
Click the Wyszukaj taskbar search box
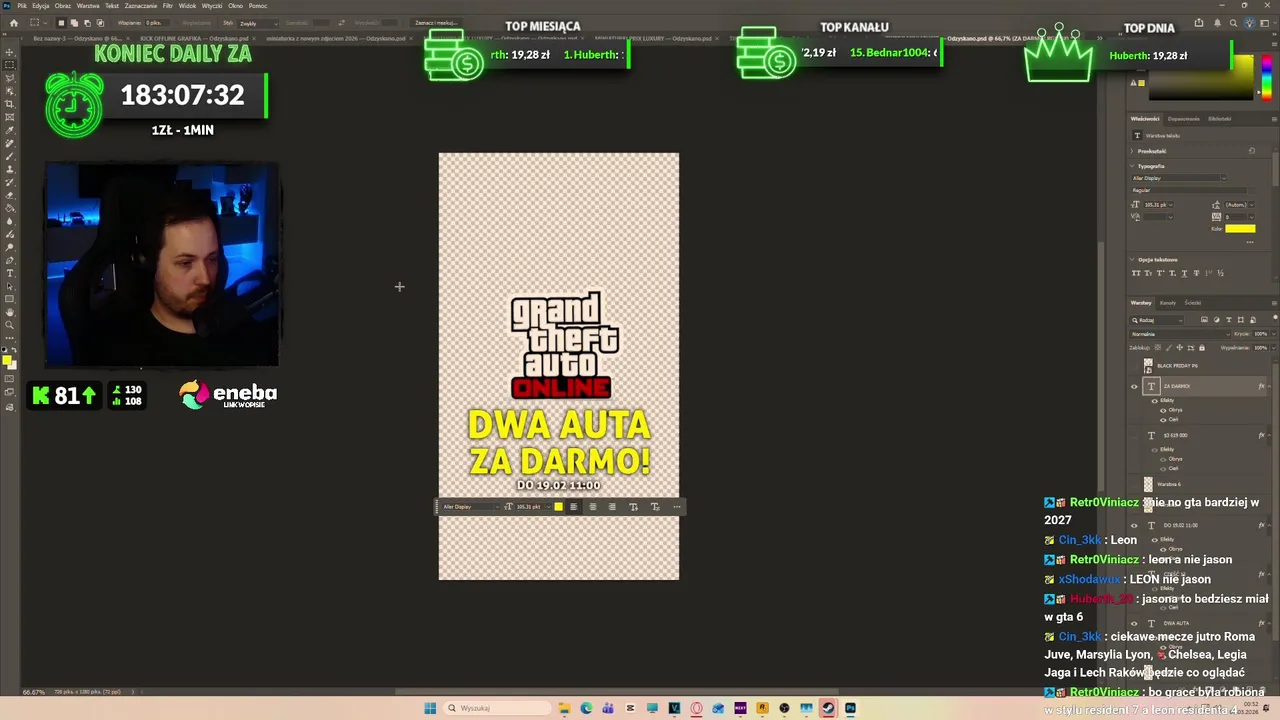coord(497,708)
